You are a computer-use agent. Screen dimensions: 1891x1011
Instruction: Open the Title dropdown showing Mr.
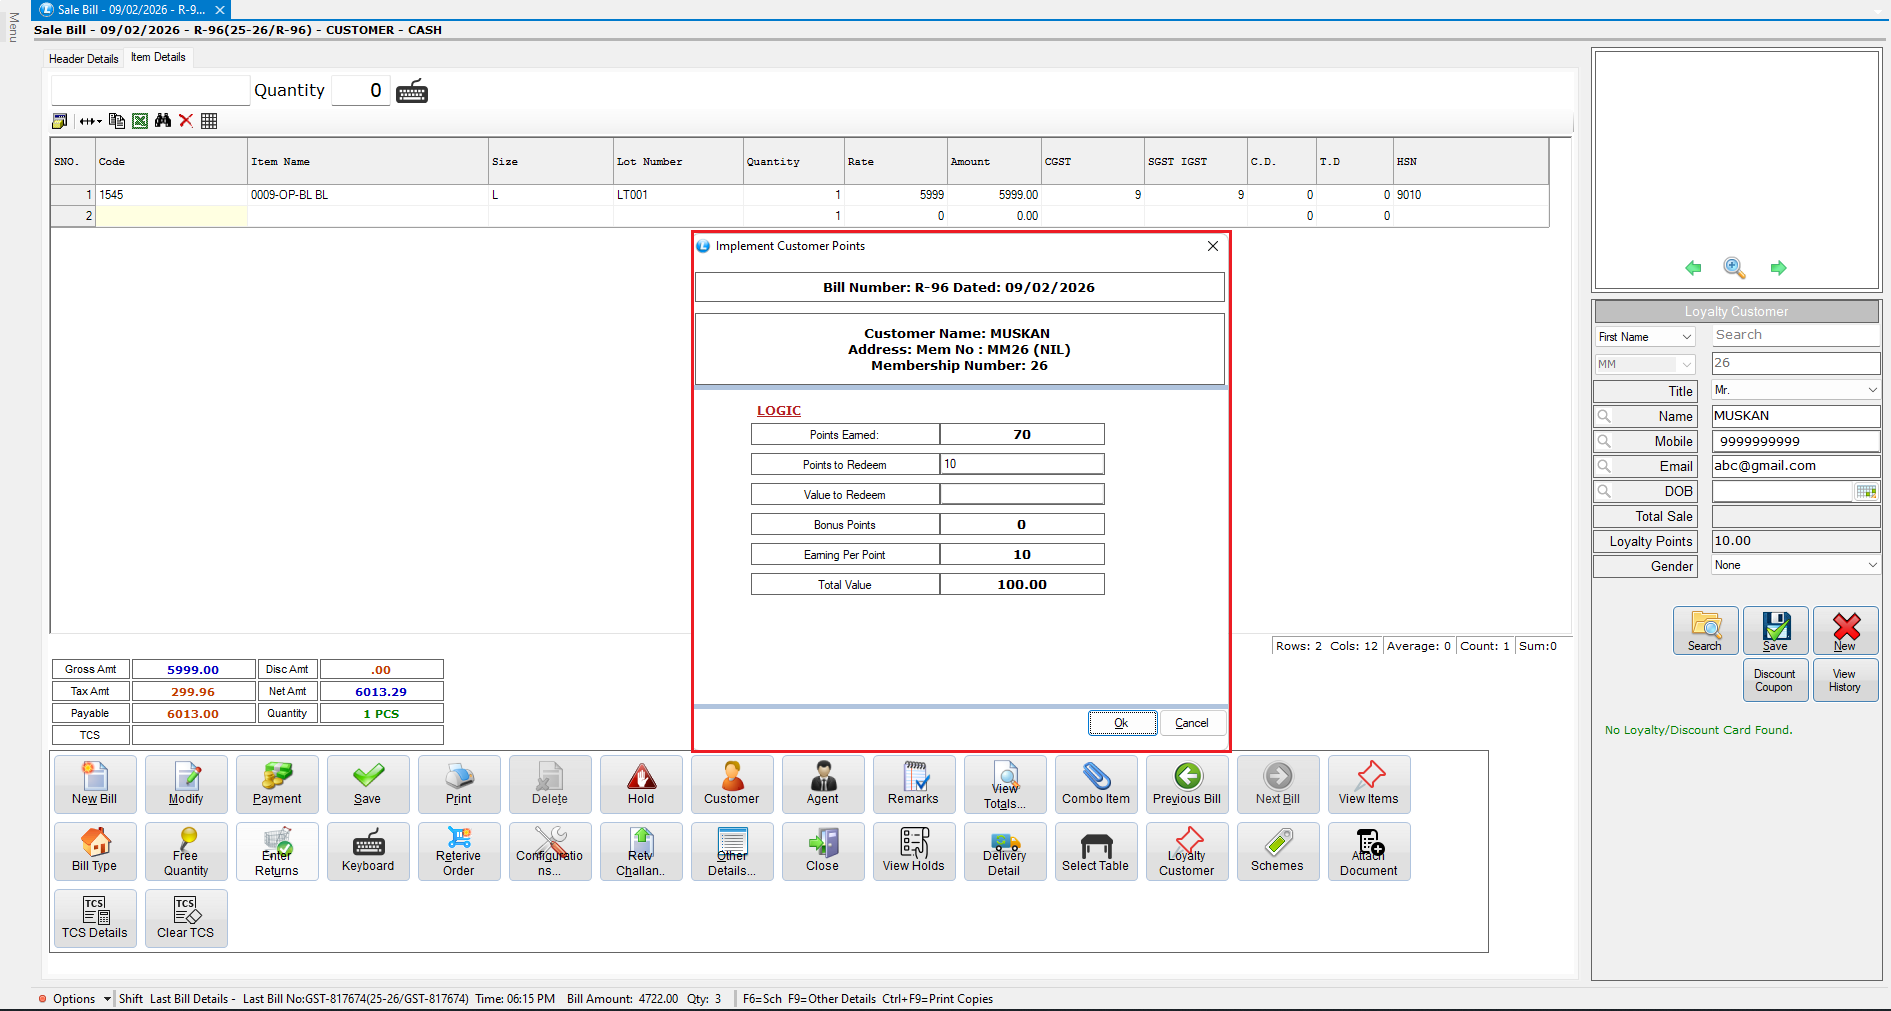[1872, 390]
